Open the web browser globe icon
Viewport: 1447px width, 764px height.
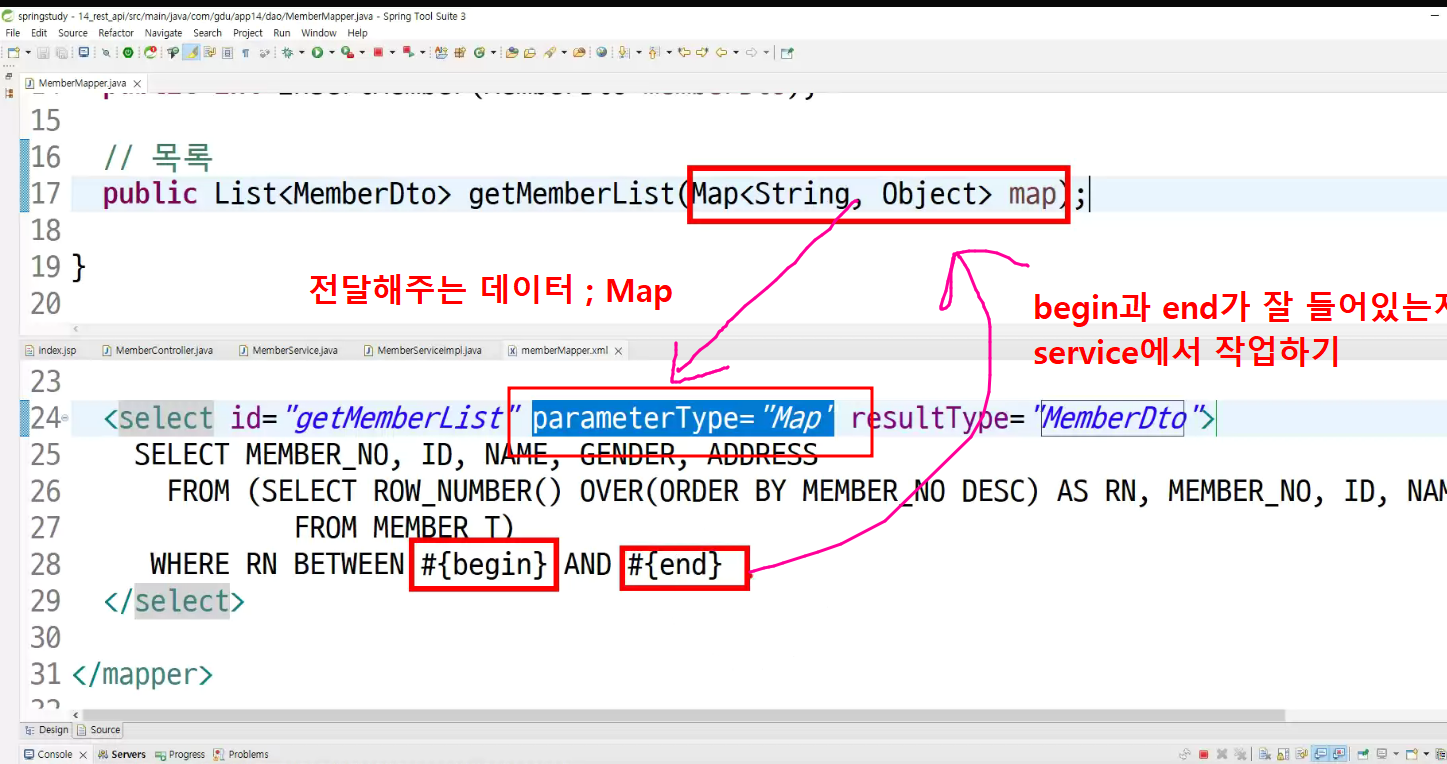click(x=602, y=52)
